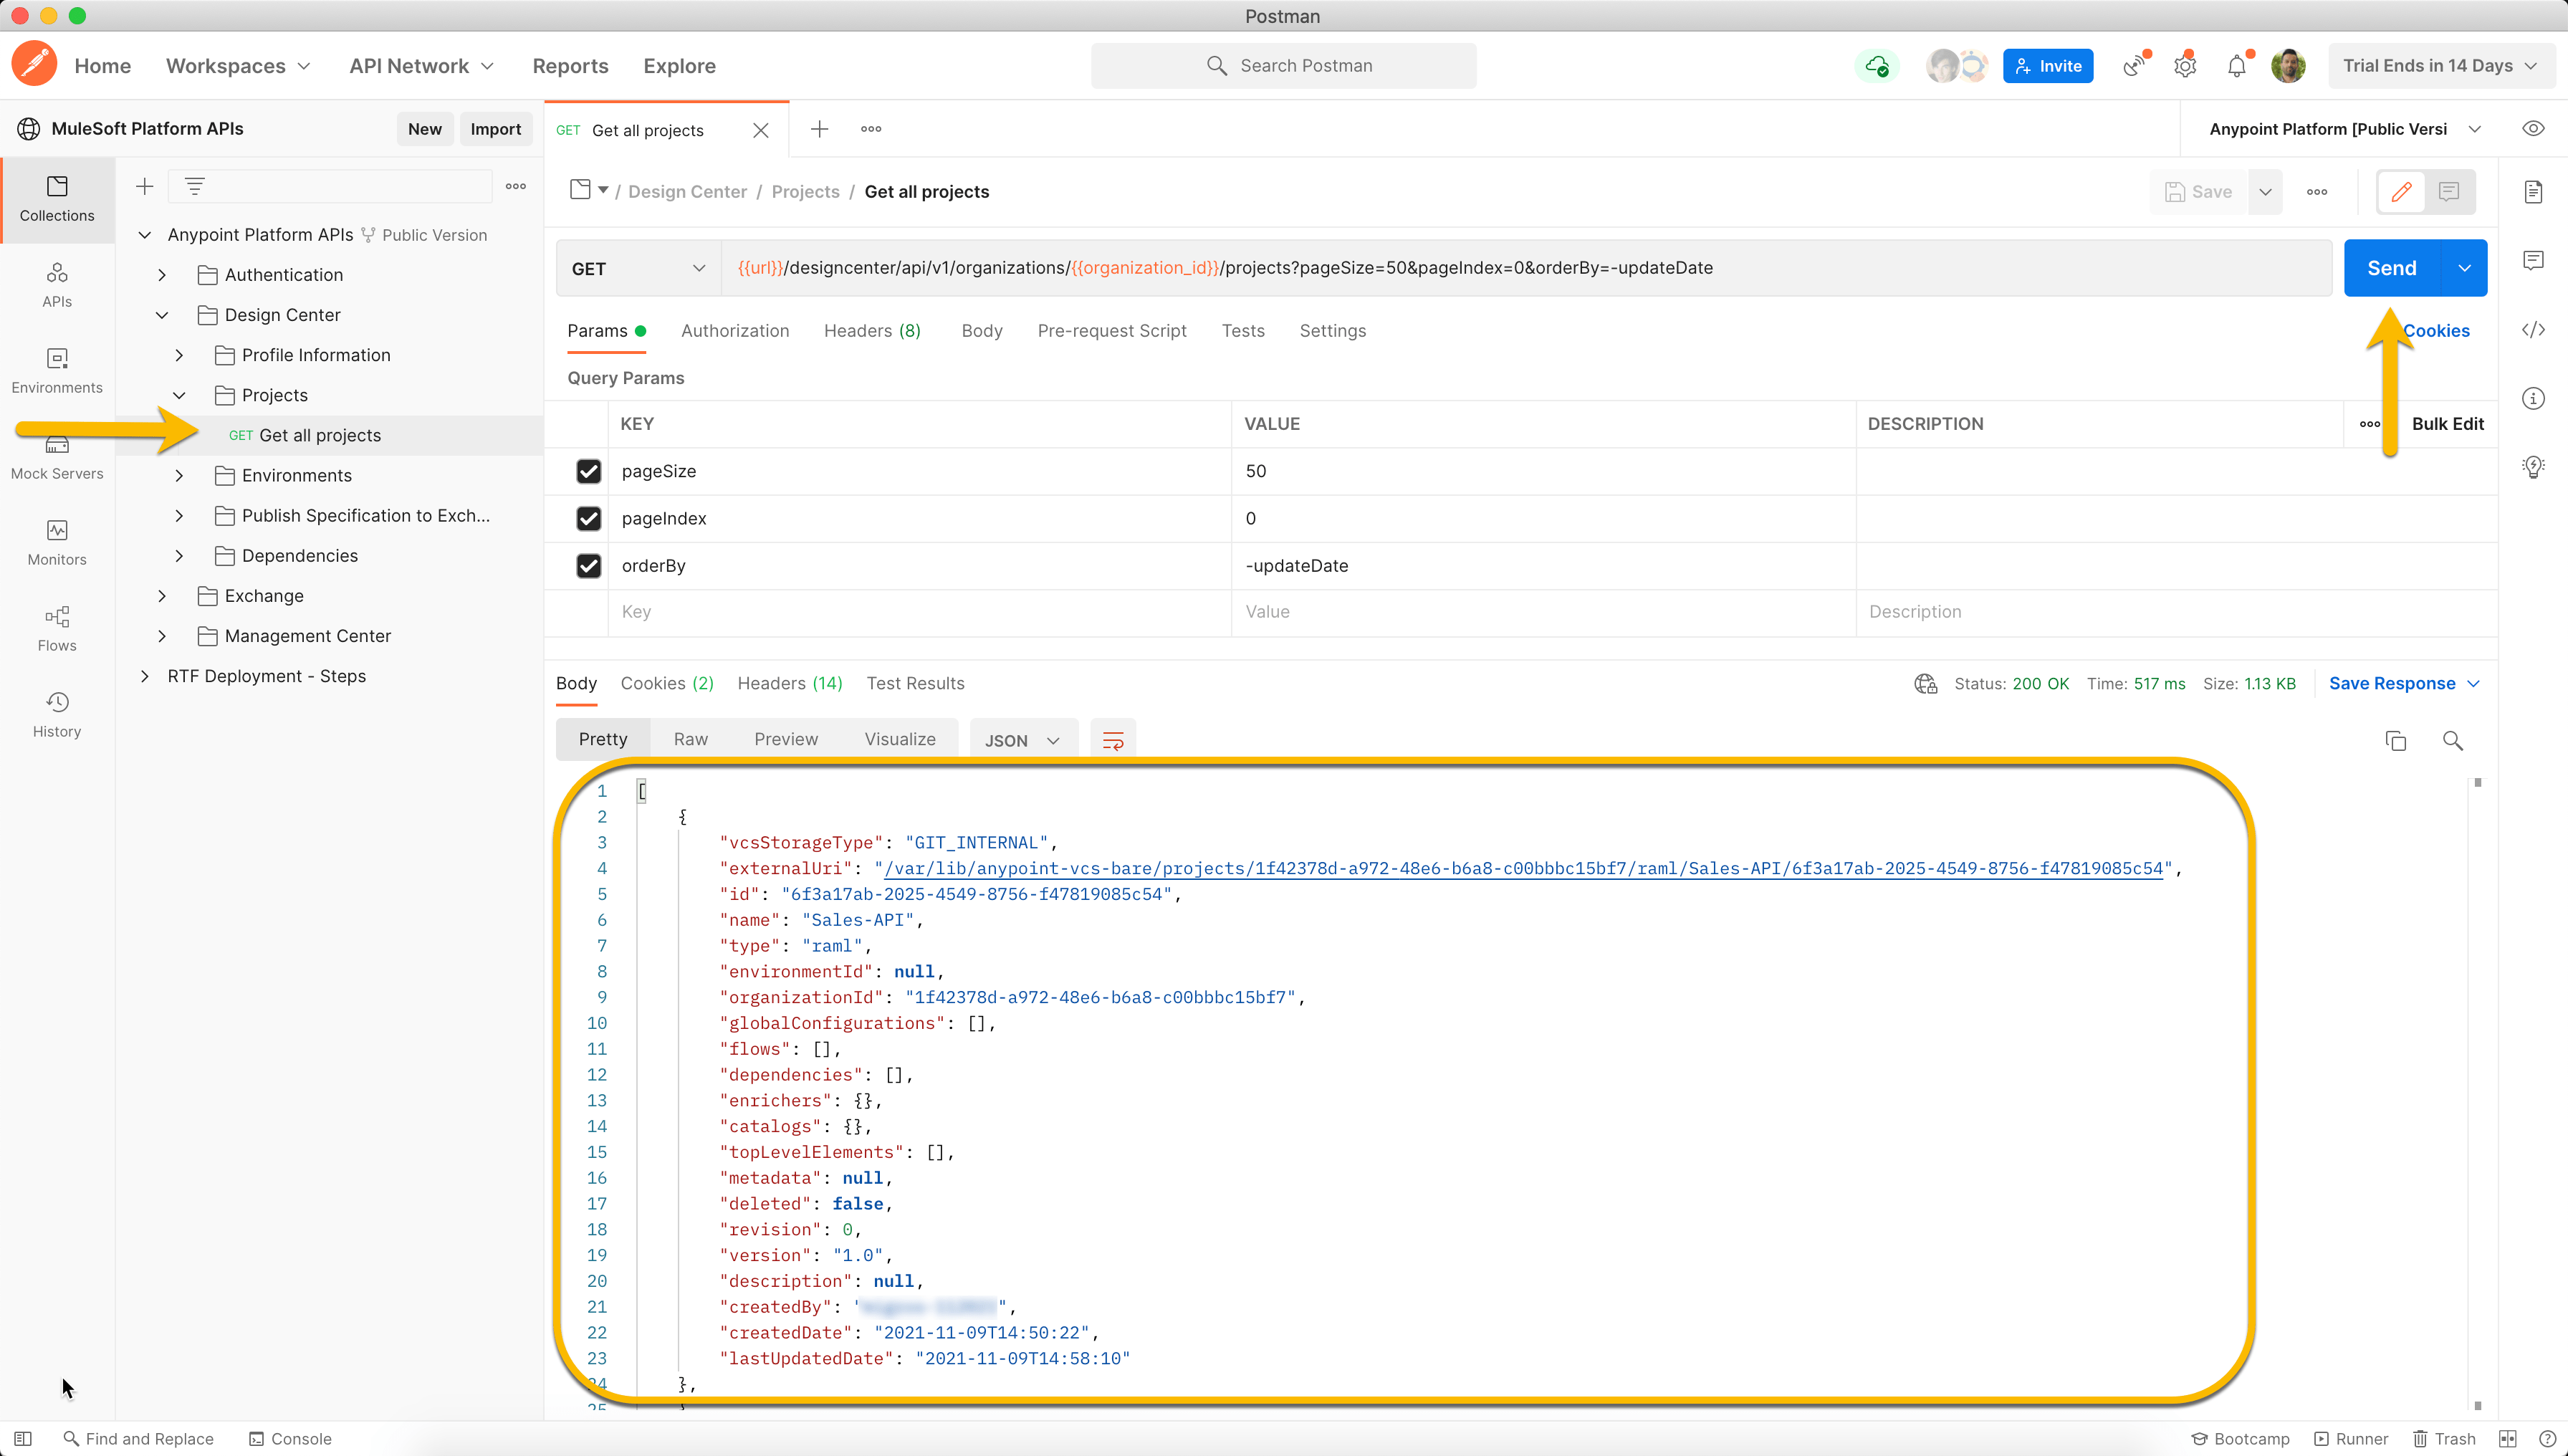Switch to the Raw response view

coord(689,738)
